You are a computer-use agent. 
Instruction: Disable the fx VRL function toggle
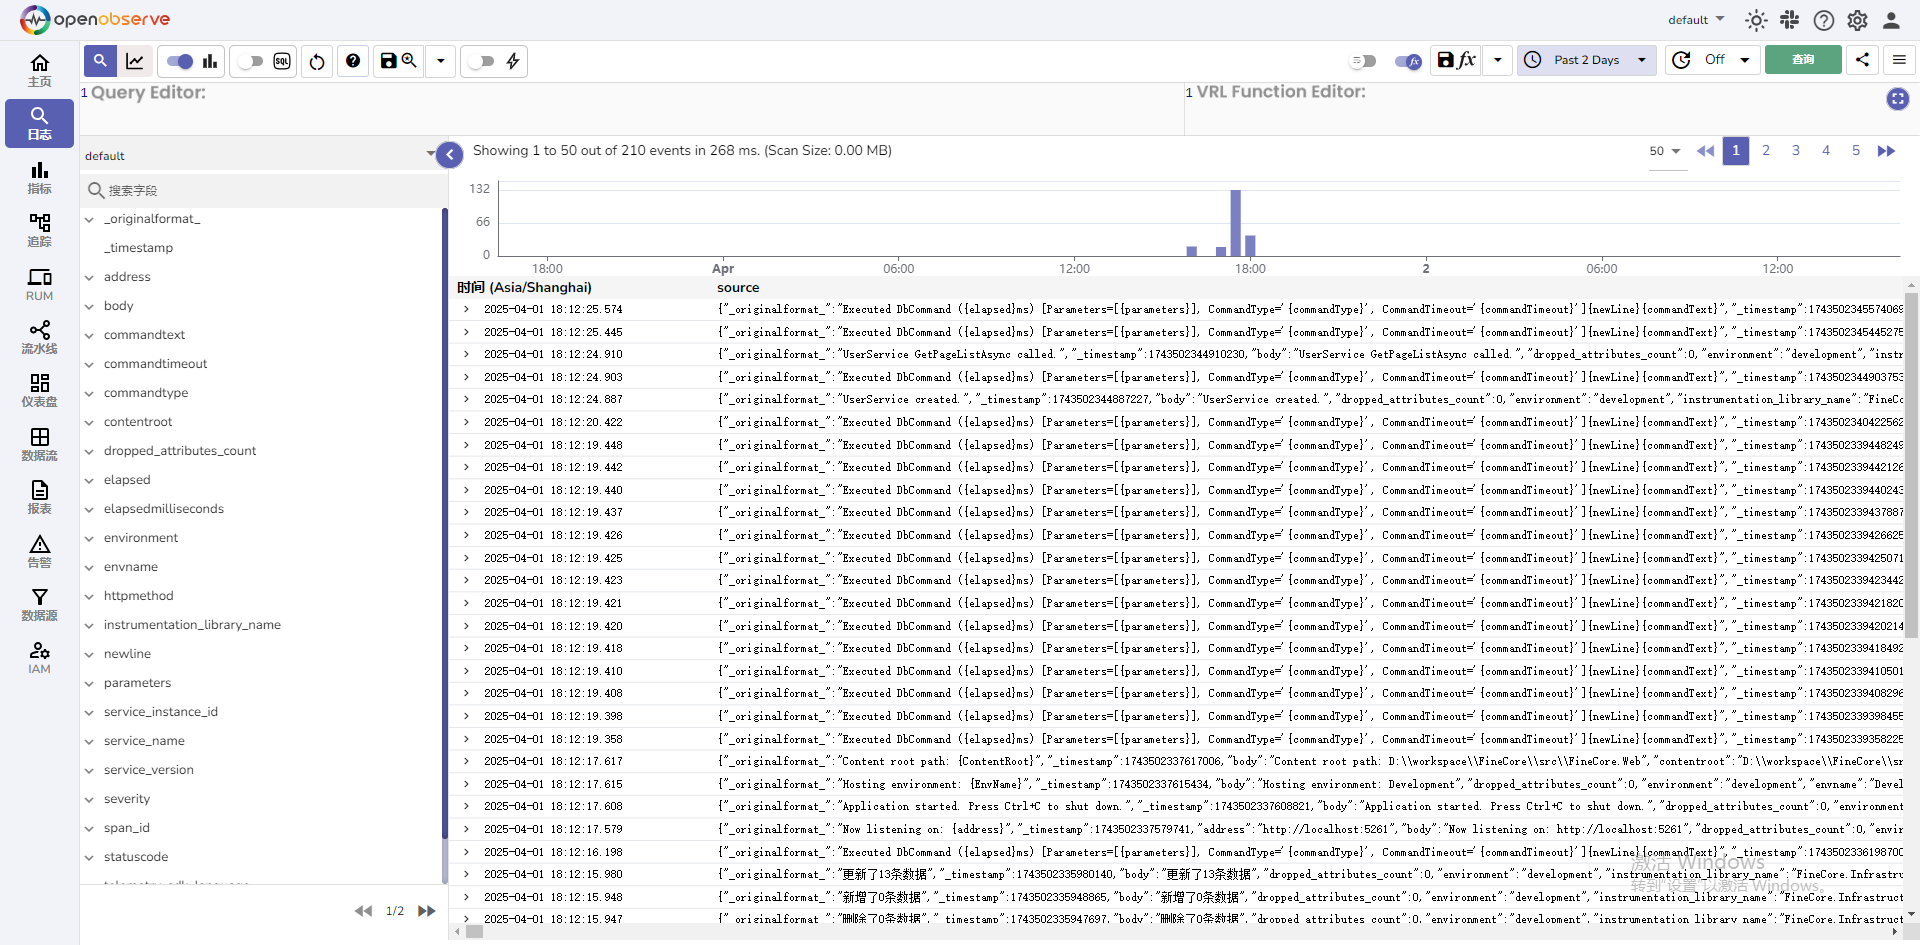(1408, 61)
